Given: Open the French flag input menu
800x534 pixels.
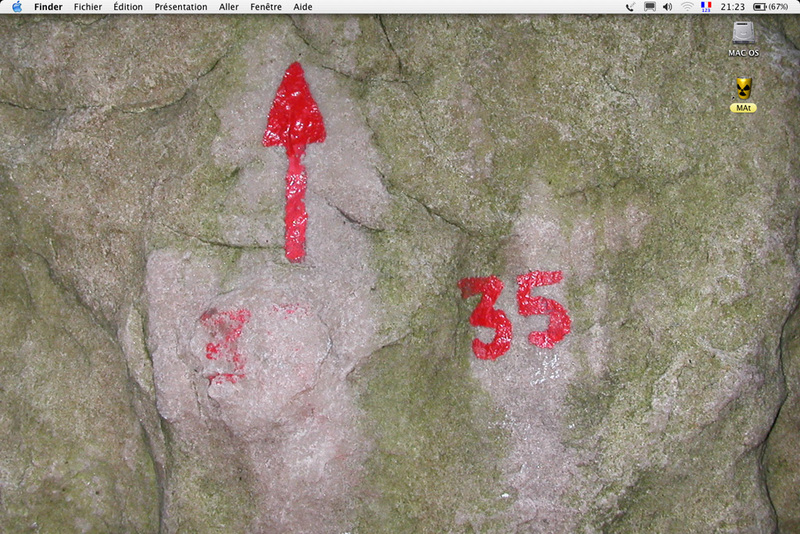Looking at the screenshot, I should [706, 7].
